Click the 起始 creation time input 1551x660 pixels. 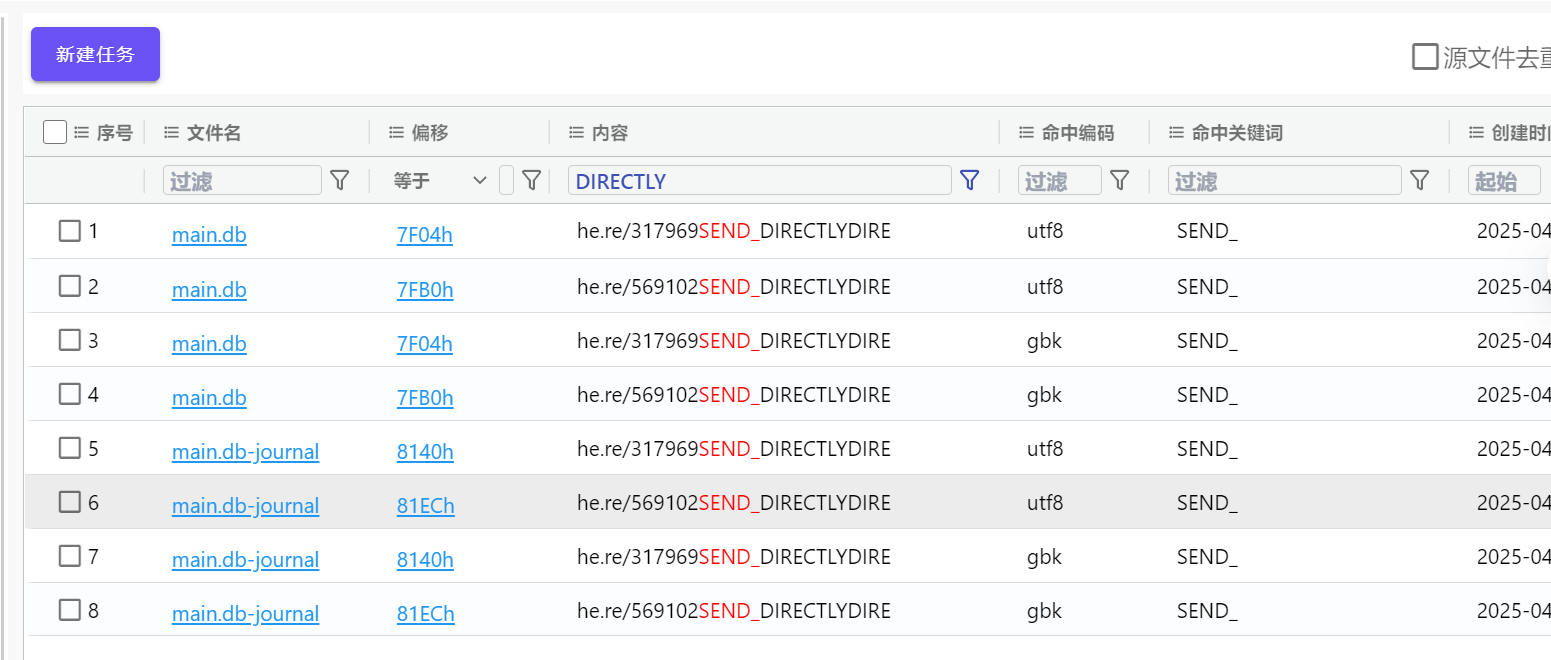pos(1503,180)
